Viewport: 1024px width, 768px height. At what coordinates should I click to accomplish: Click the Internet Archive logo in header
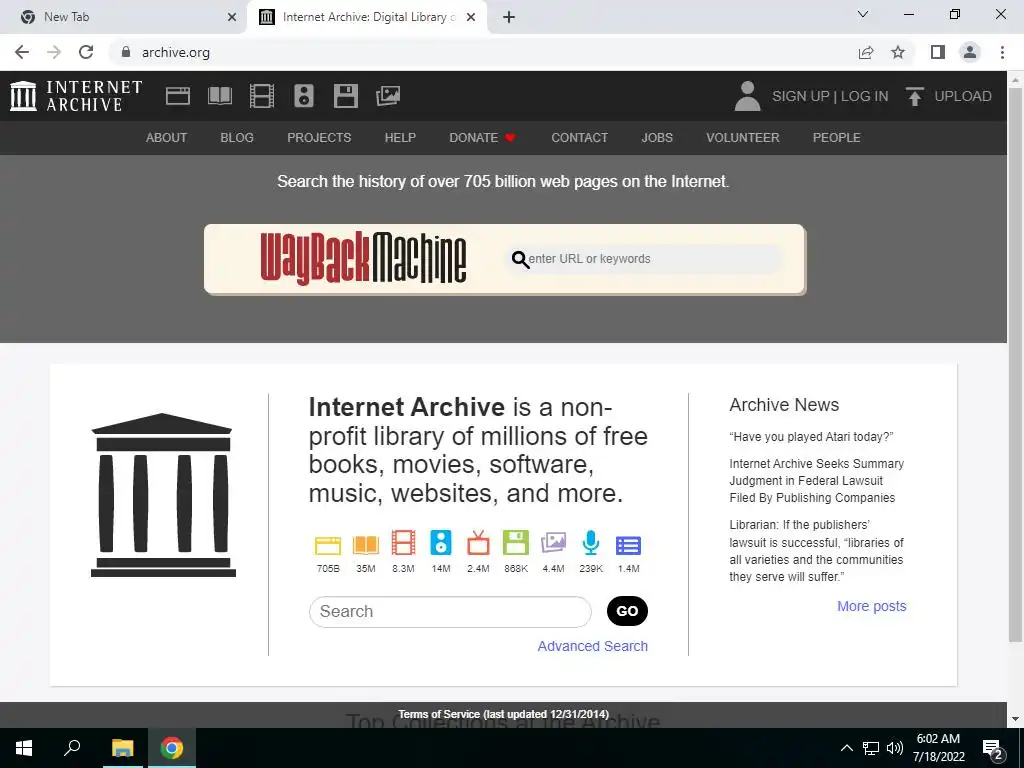click(76, 96)
